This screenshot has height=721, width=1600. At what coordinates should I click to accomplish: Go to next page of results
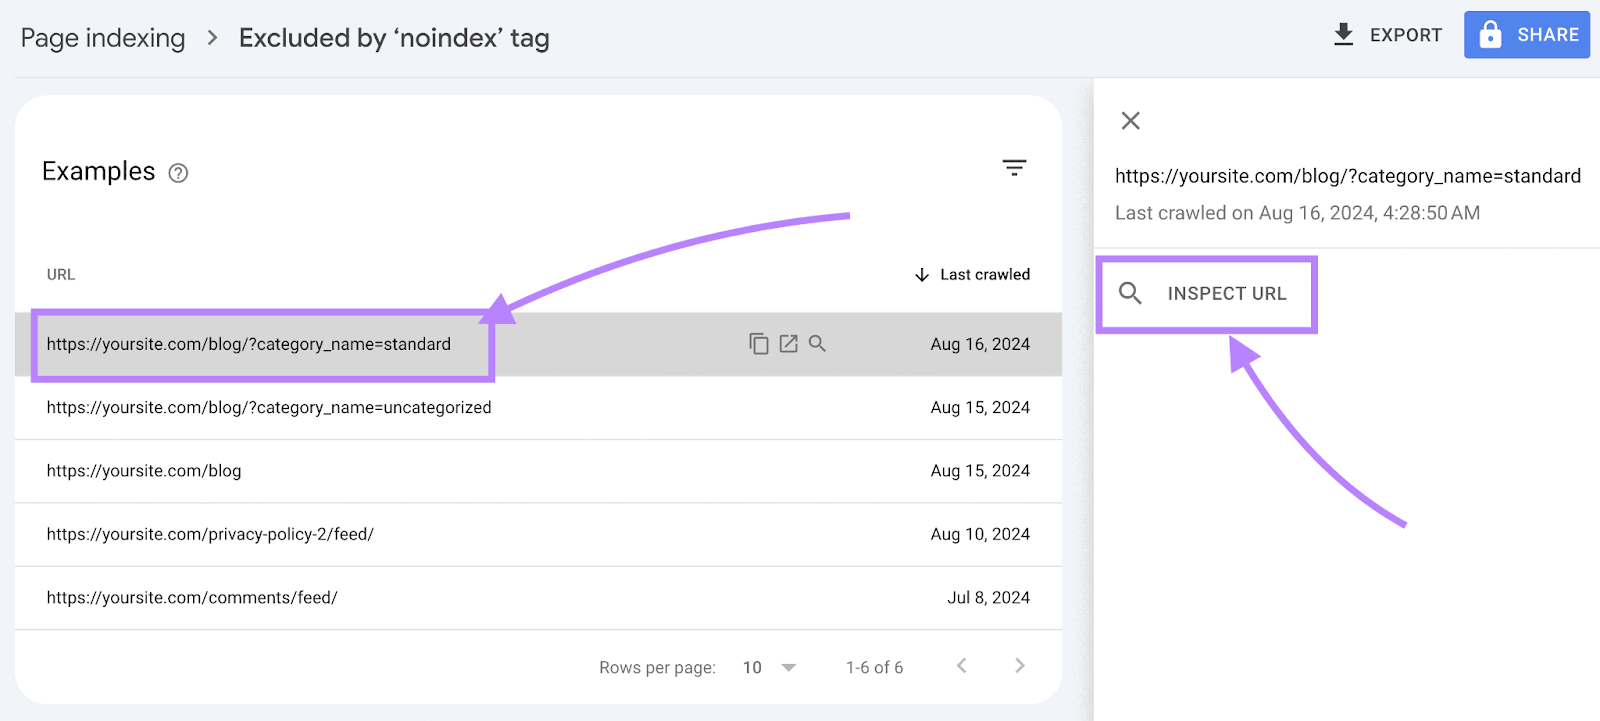coord(1019,666)
